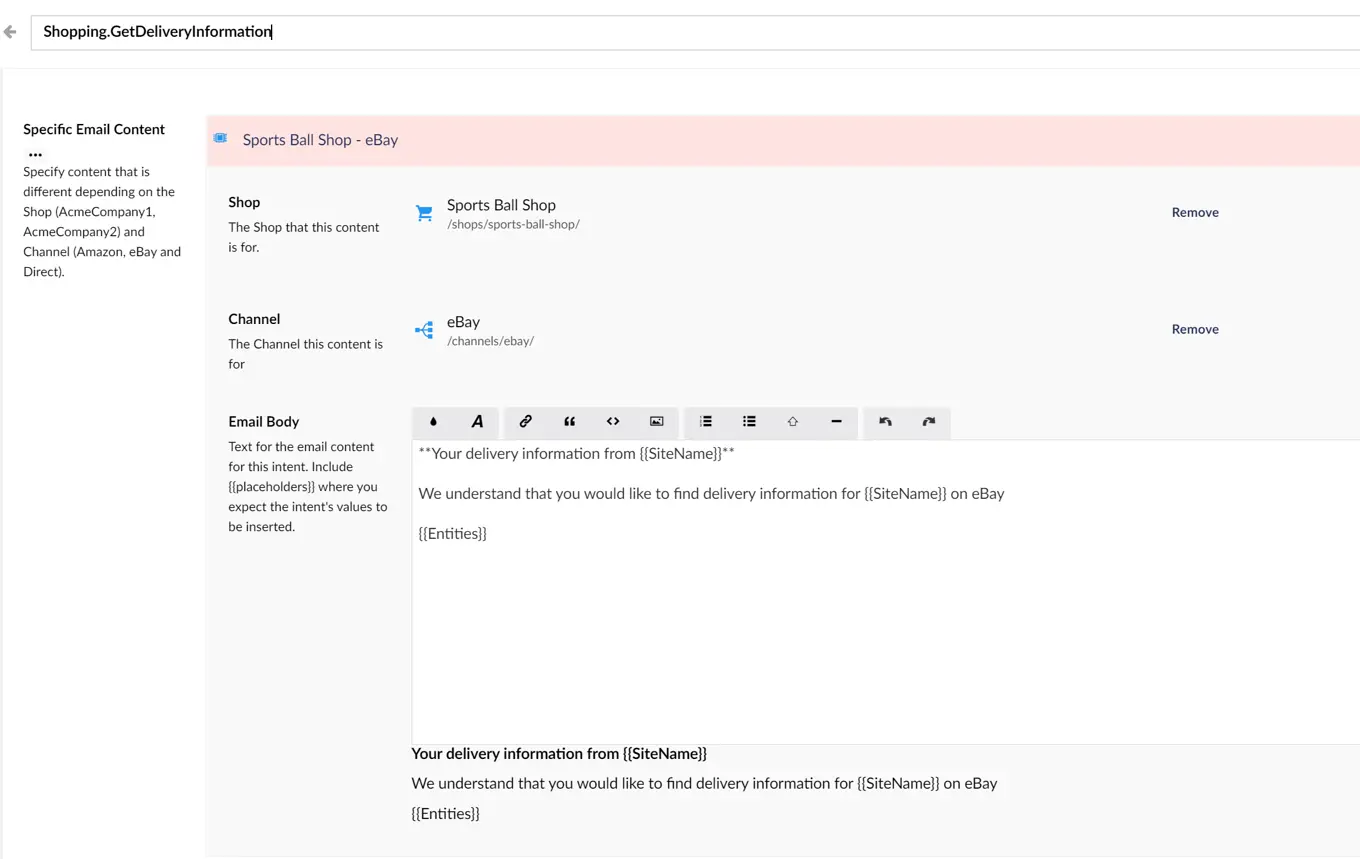Open the Specific Email Content ellipsis menu

click(x=35, y=154)
